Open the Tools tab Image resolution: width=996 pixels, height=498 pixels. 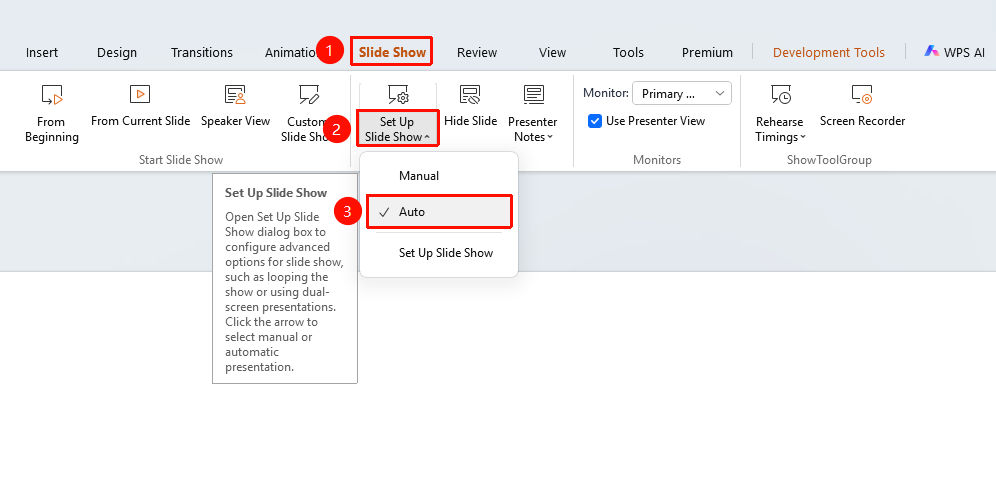coord(628,53)
